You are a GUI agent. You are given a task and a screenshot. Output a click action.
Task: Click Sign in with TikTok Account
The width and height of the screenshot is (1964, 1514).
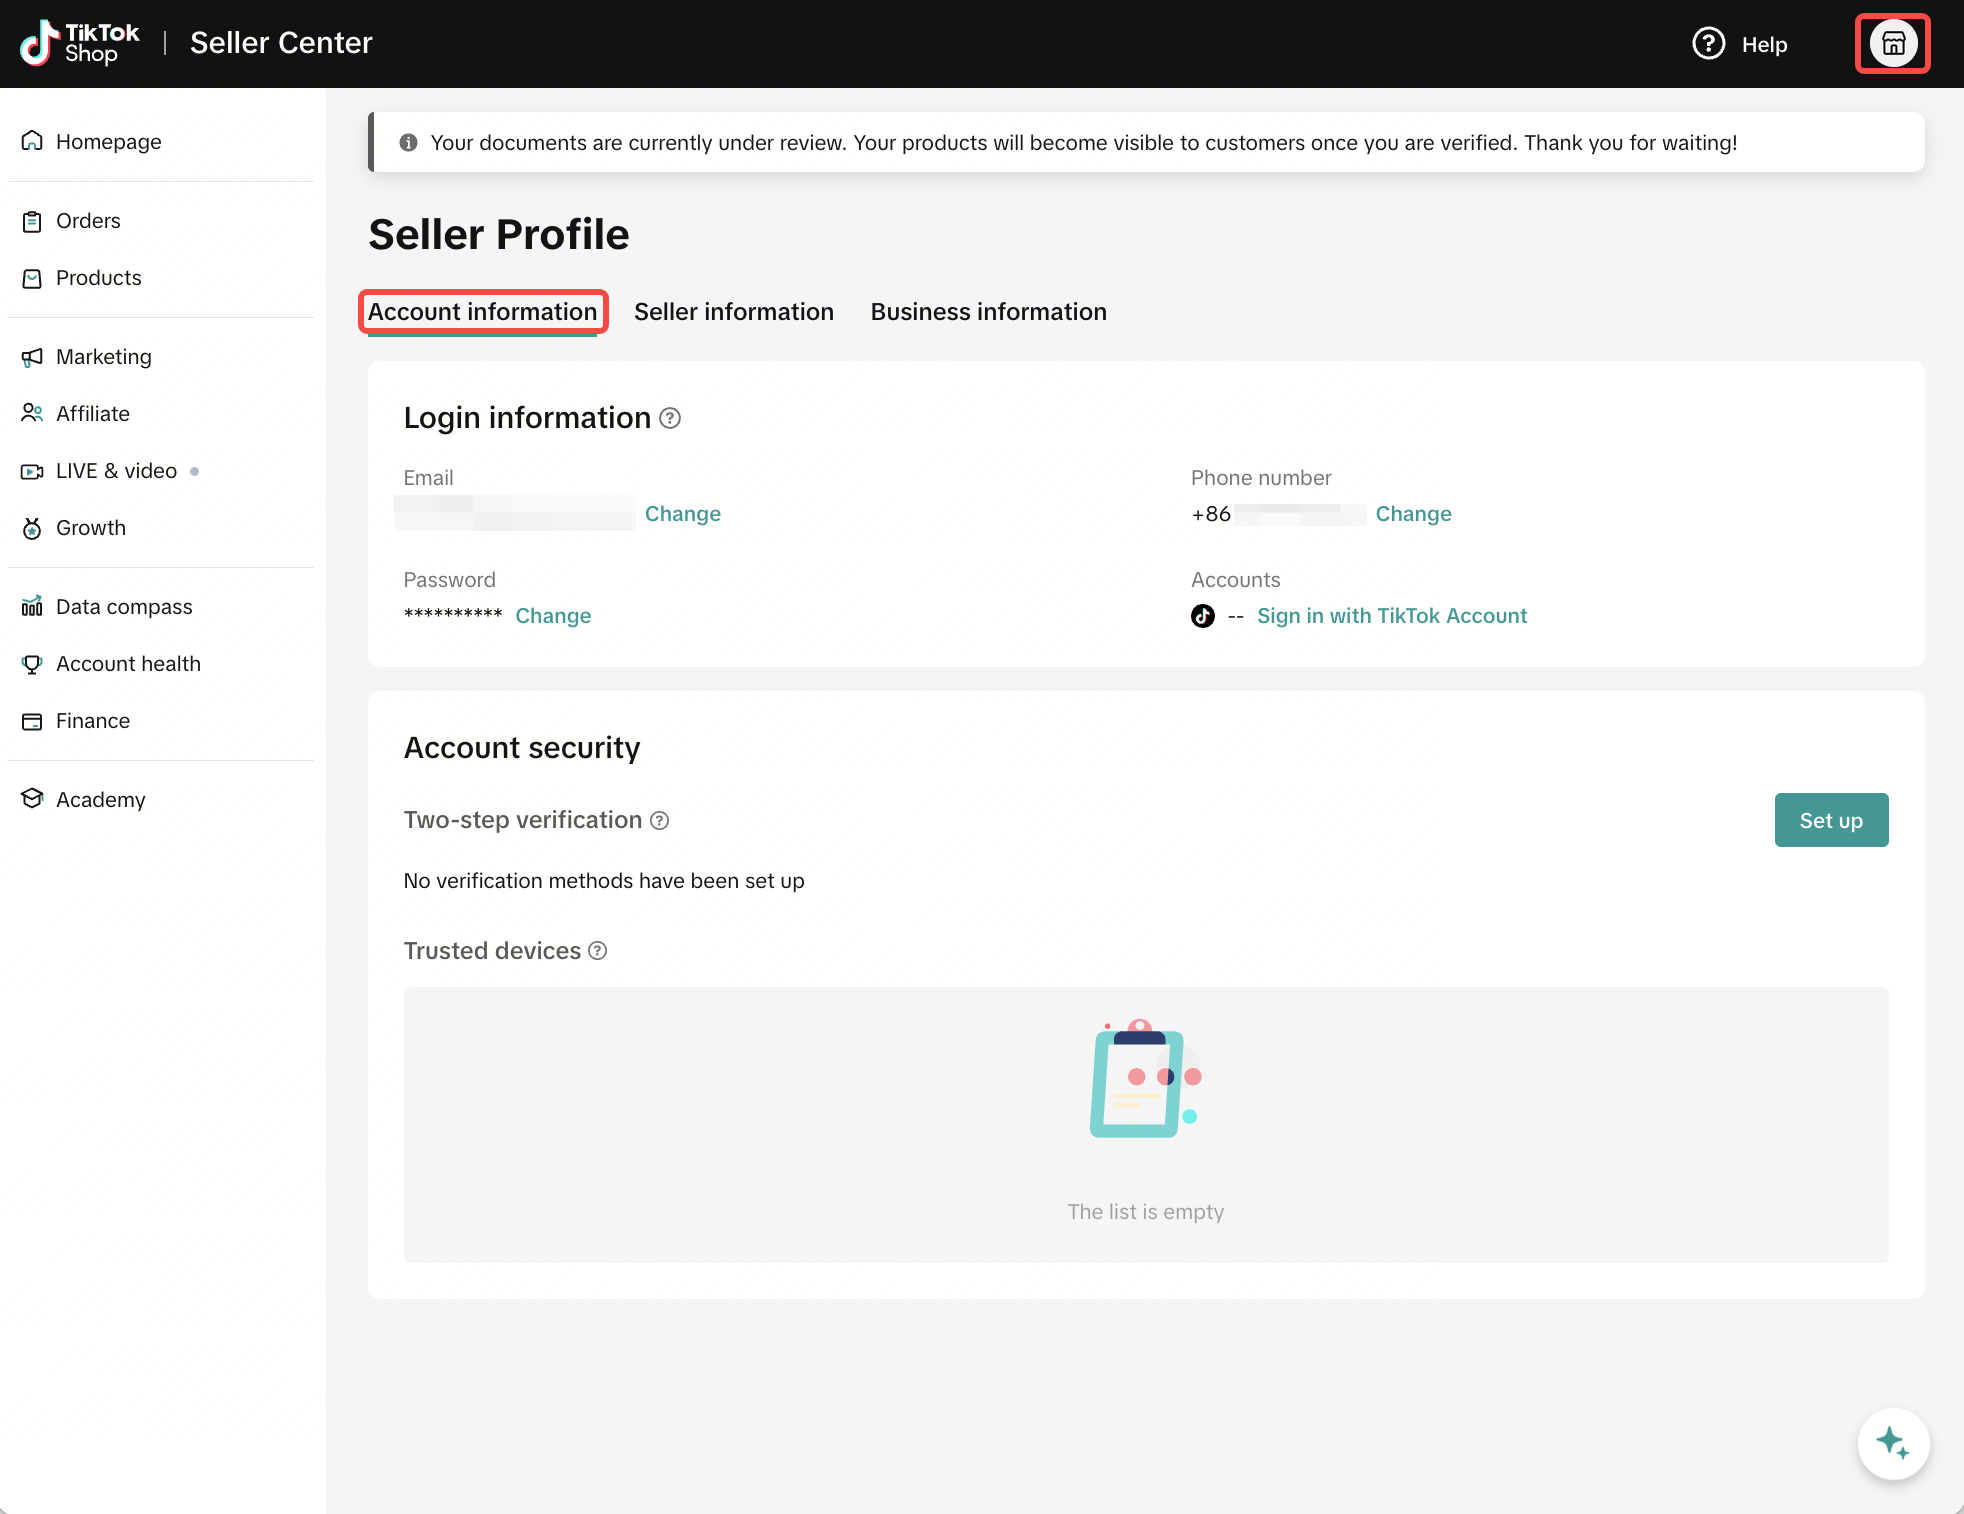pos(1391,616)
